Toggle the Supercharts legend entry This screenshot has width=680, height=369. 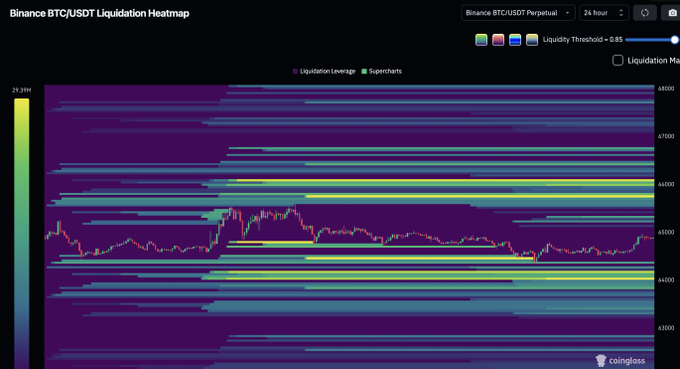[x=382, y=71]
